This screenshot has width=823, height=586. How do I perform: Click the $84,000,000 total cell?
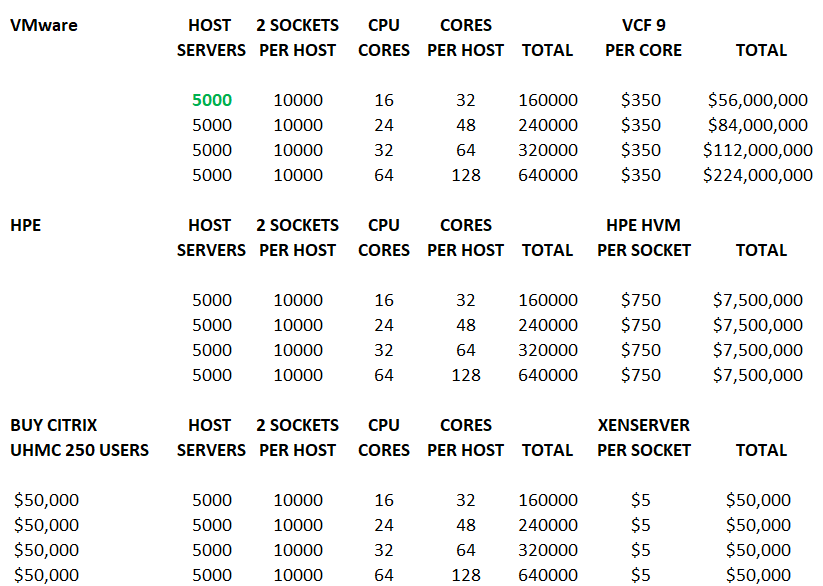pyautogui.click(x=757, y=125)
